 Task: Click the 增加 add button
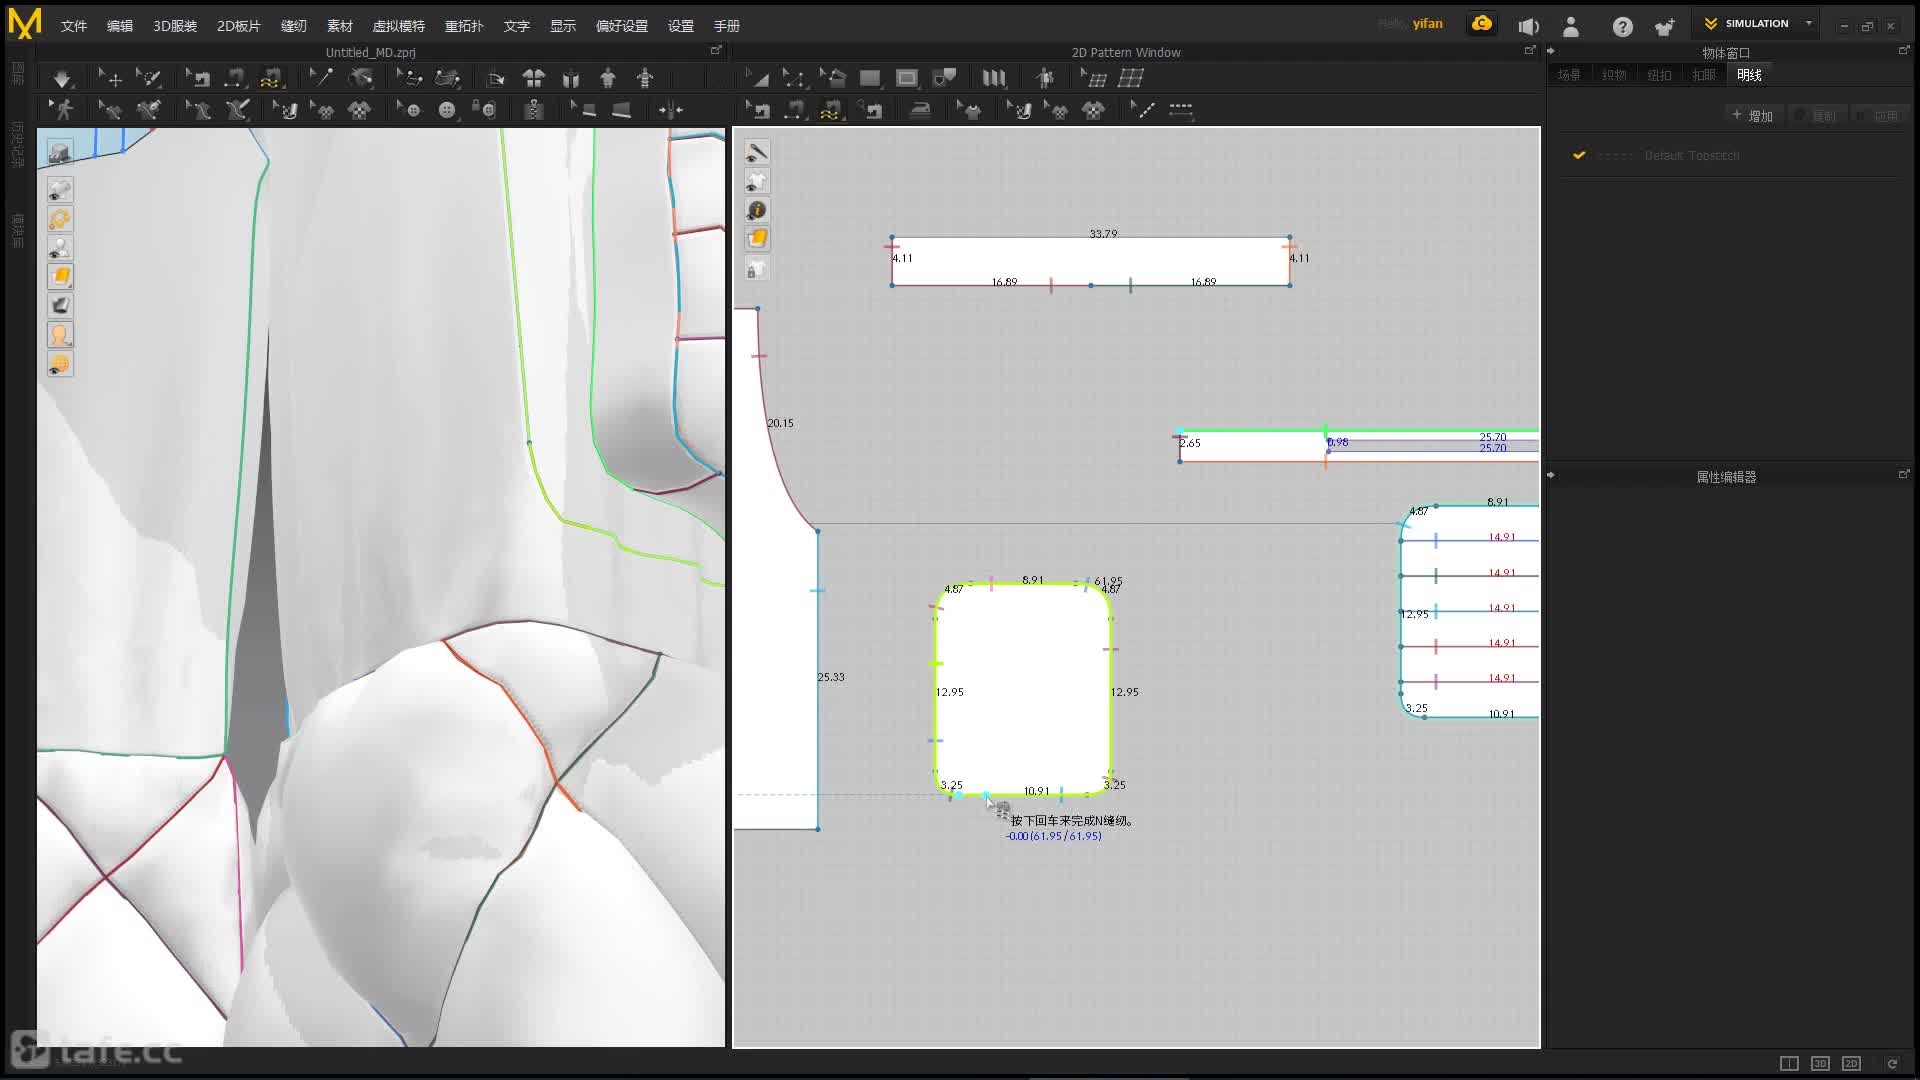(1753, 116)
